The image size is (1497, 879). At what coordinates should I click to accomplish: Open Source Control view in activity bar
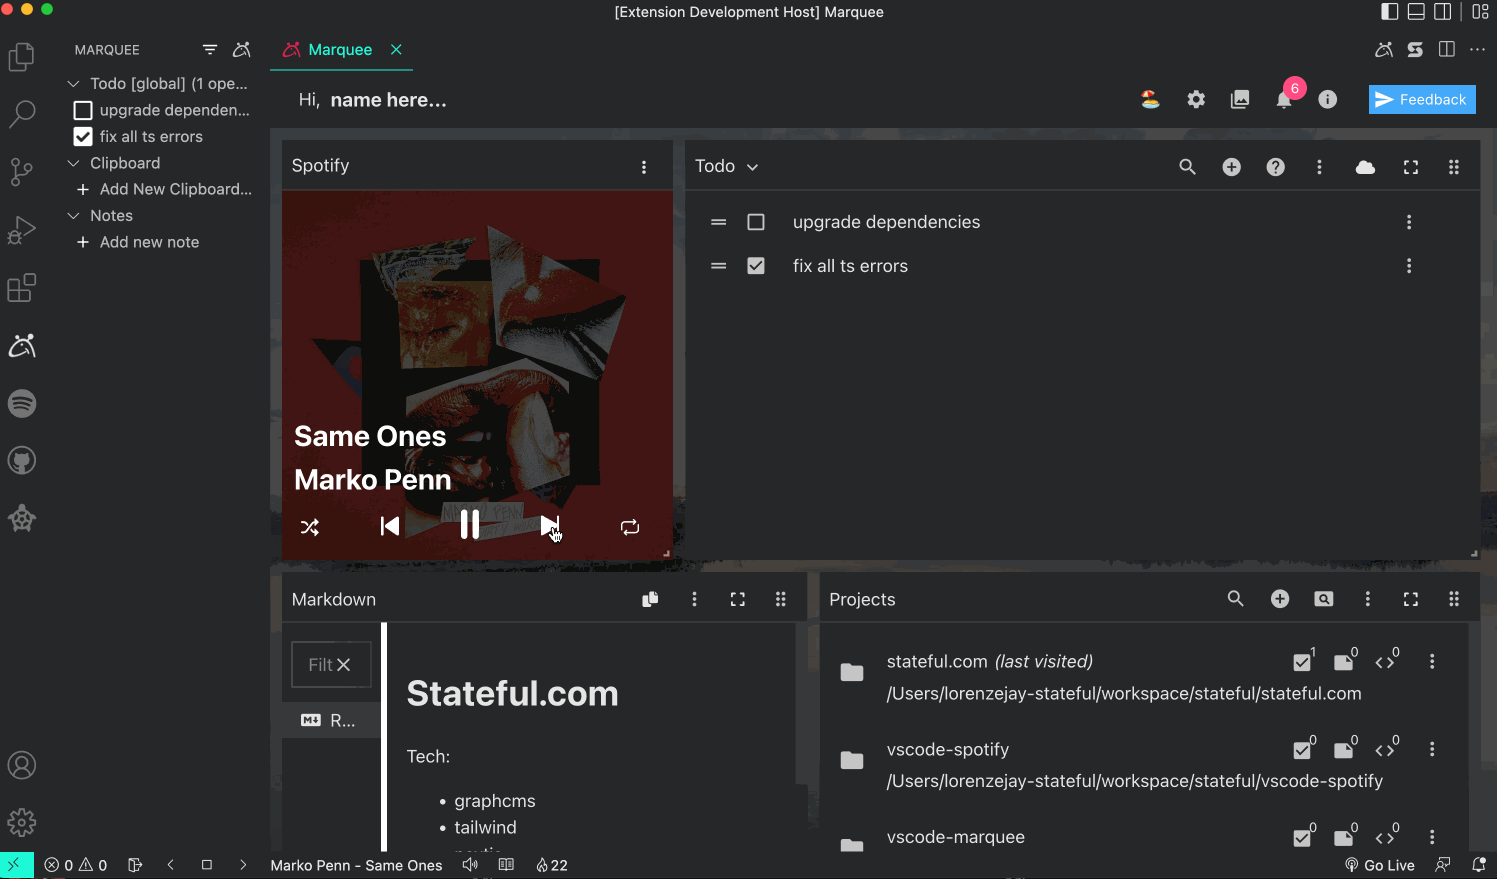tap(22, 172)
